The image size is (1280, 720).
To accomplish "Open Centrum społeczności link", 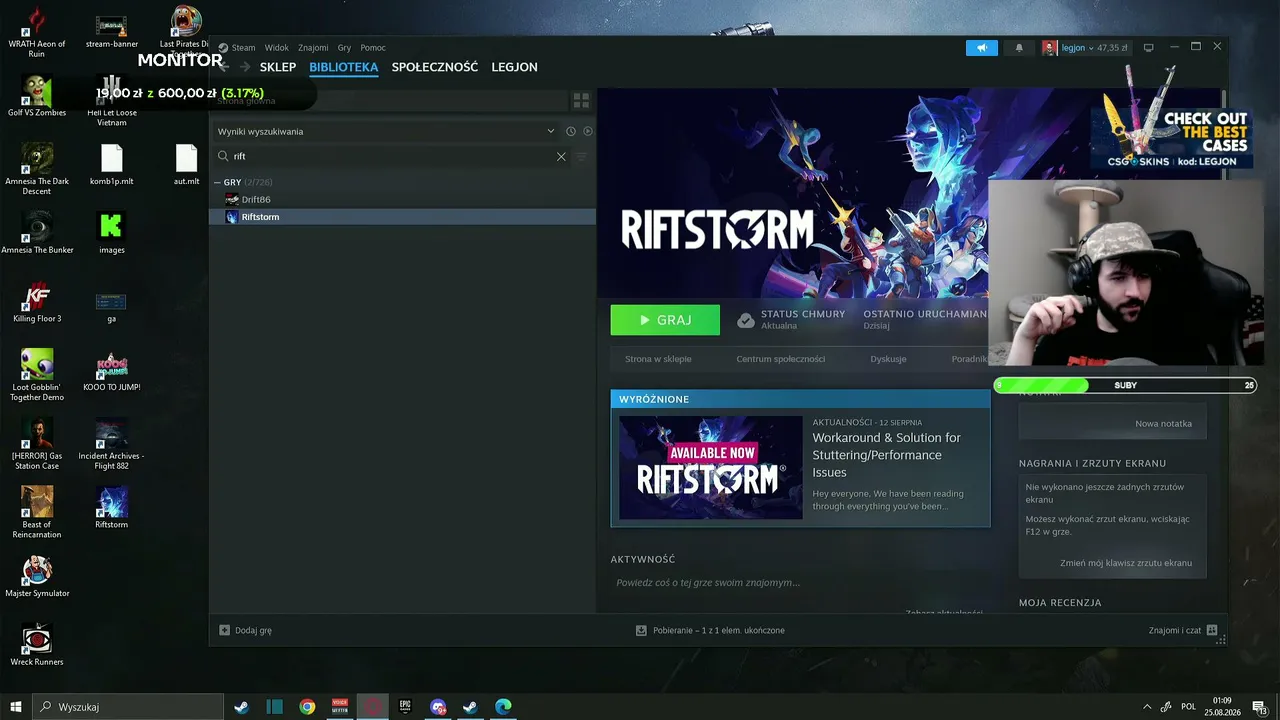I will [781, 359].
